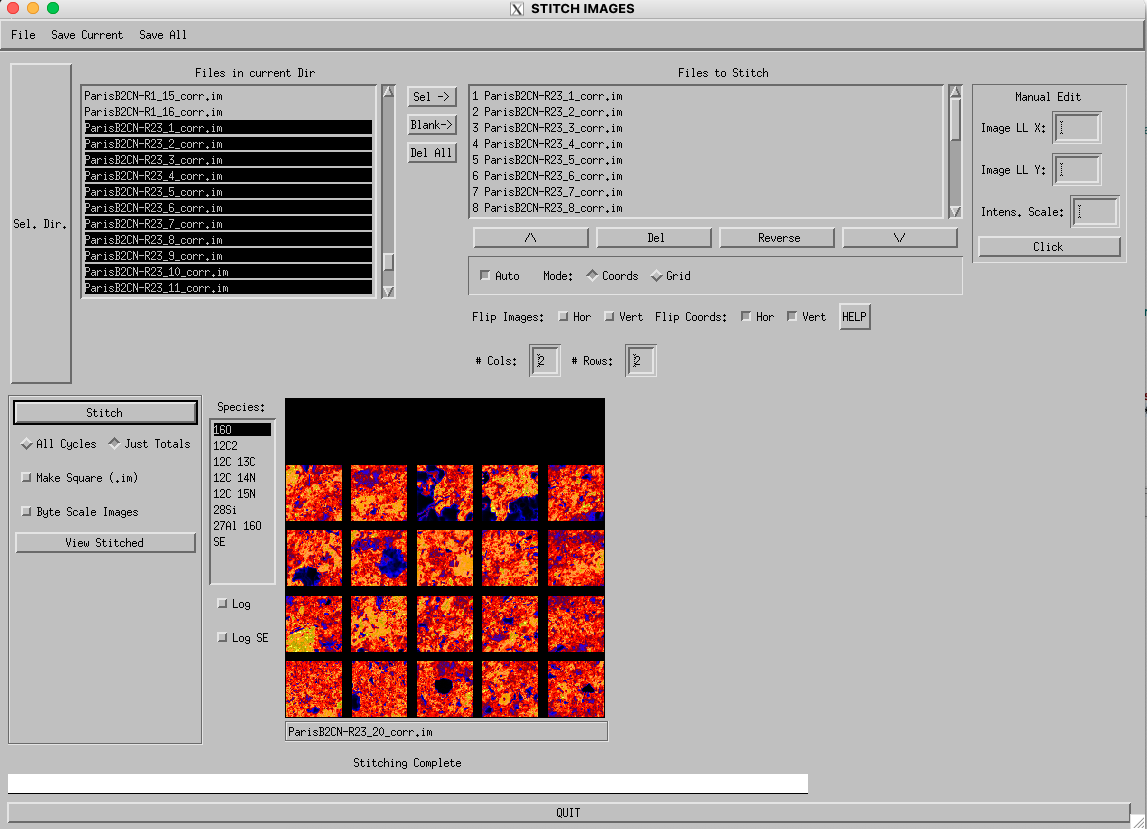Click the HELP button for flip options
The width and height of the screenshot is (1147, 829).
[854, 317]
